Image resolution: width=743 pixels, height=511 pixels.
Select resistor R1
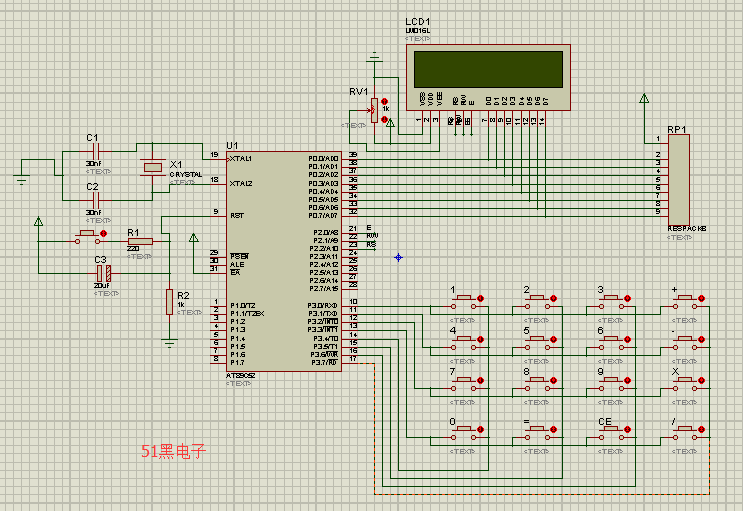tap(140, 241)
